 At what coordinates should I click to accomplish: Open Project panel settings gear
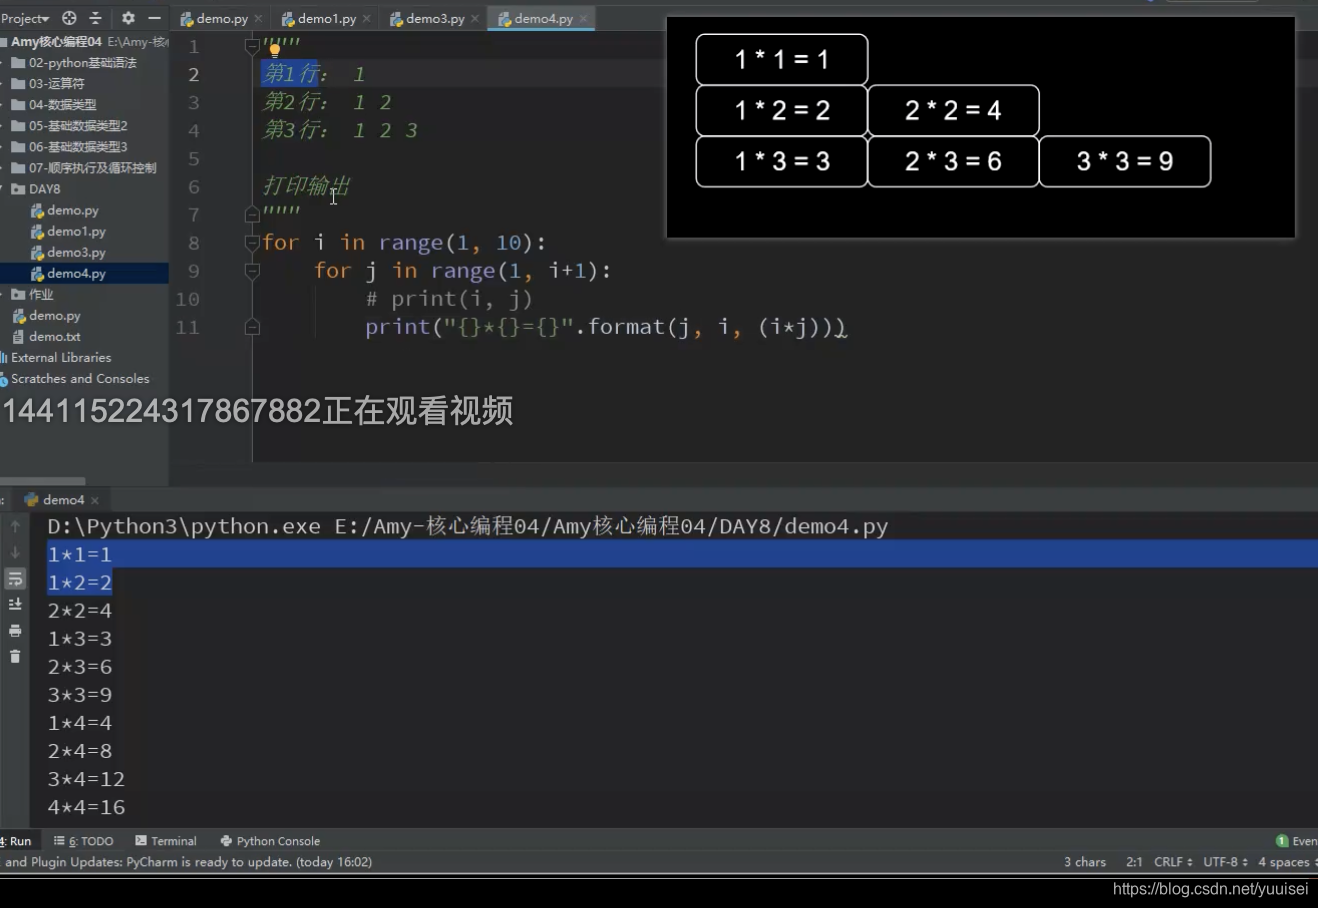[x=128, y=18]
